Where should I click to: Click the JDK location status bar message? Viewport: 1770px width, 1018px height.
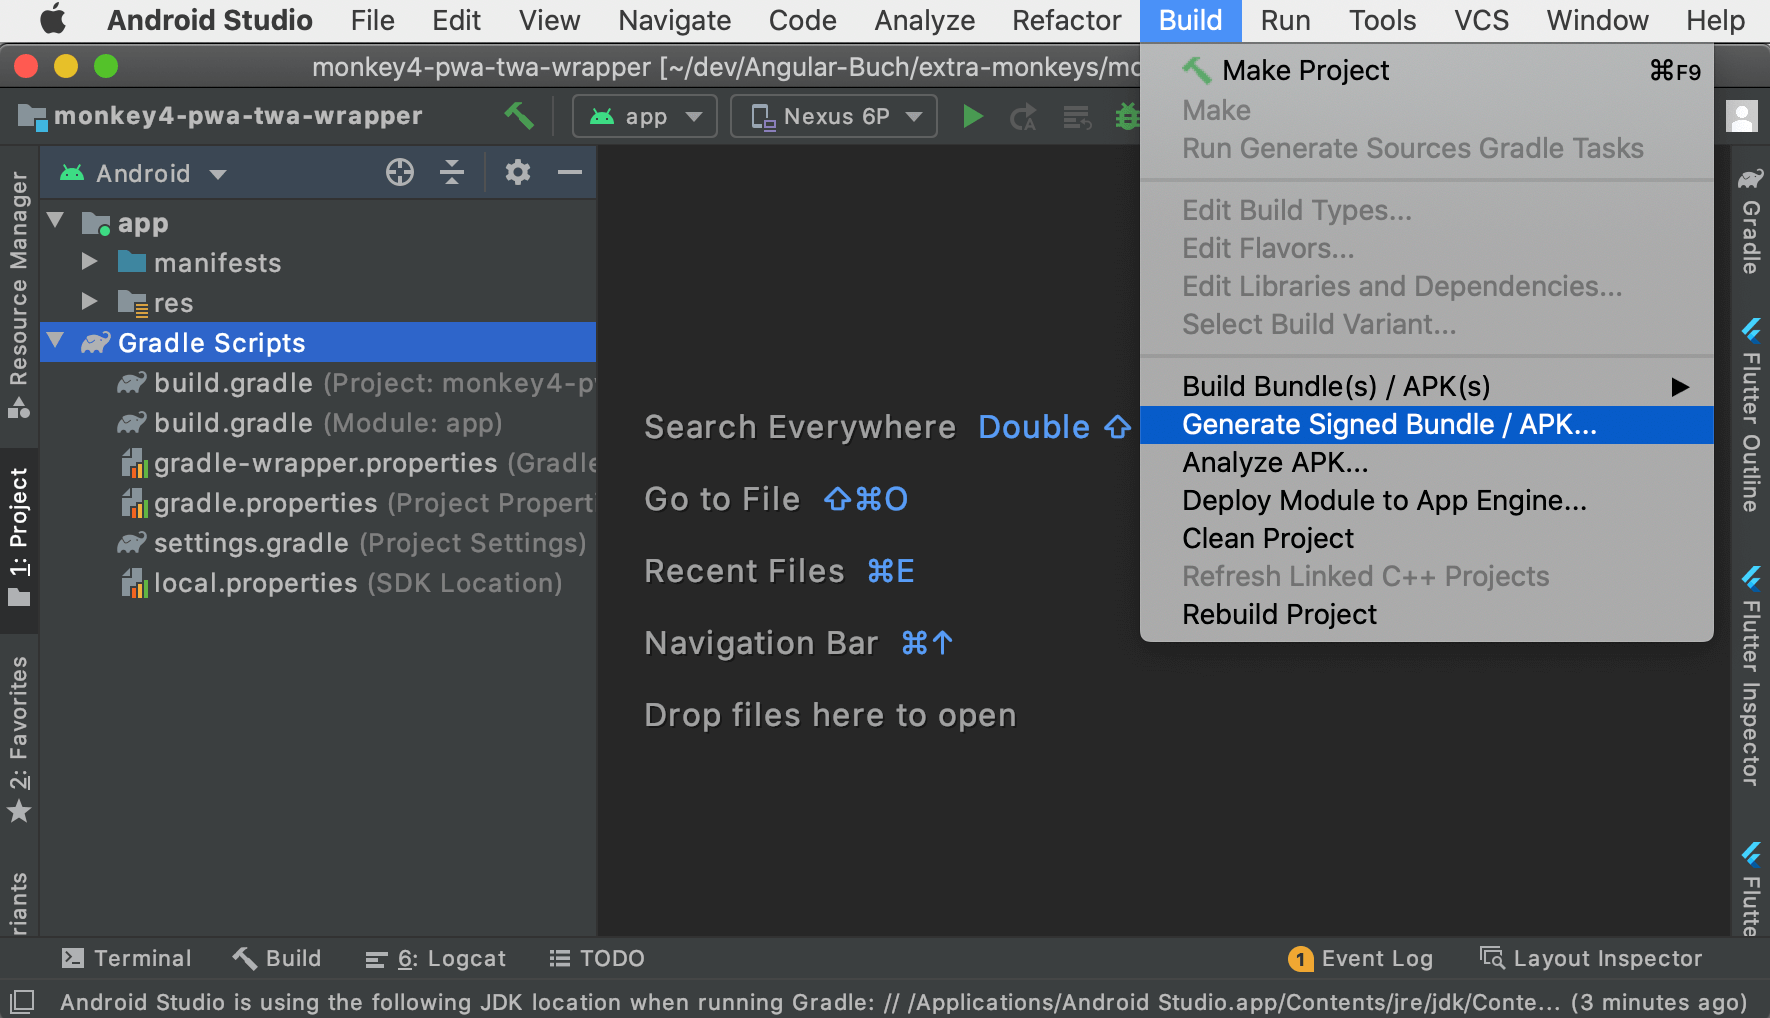point(903,1002)
